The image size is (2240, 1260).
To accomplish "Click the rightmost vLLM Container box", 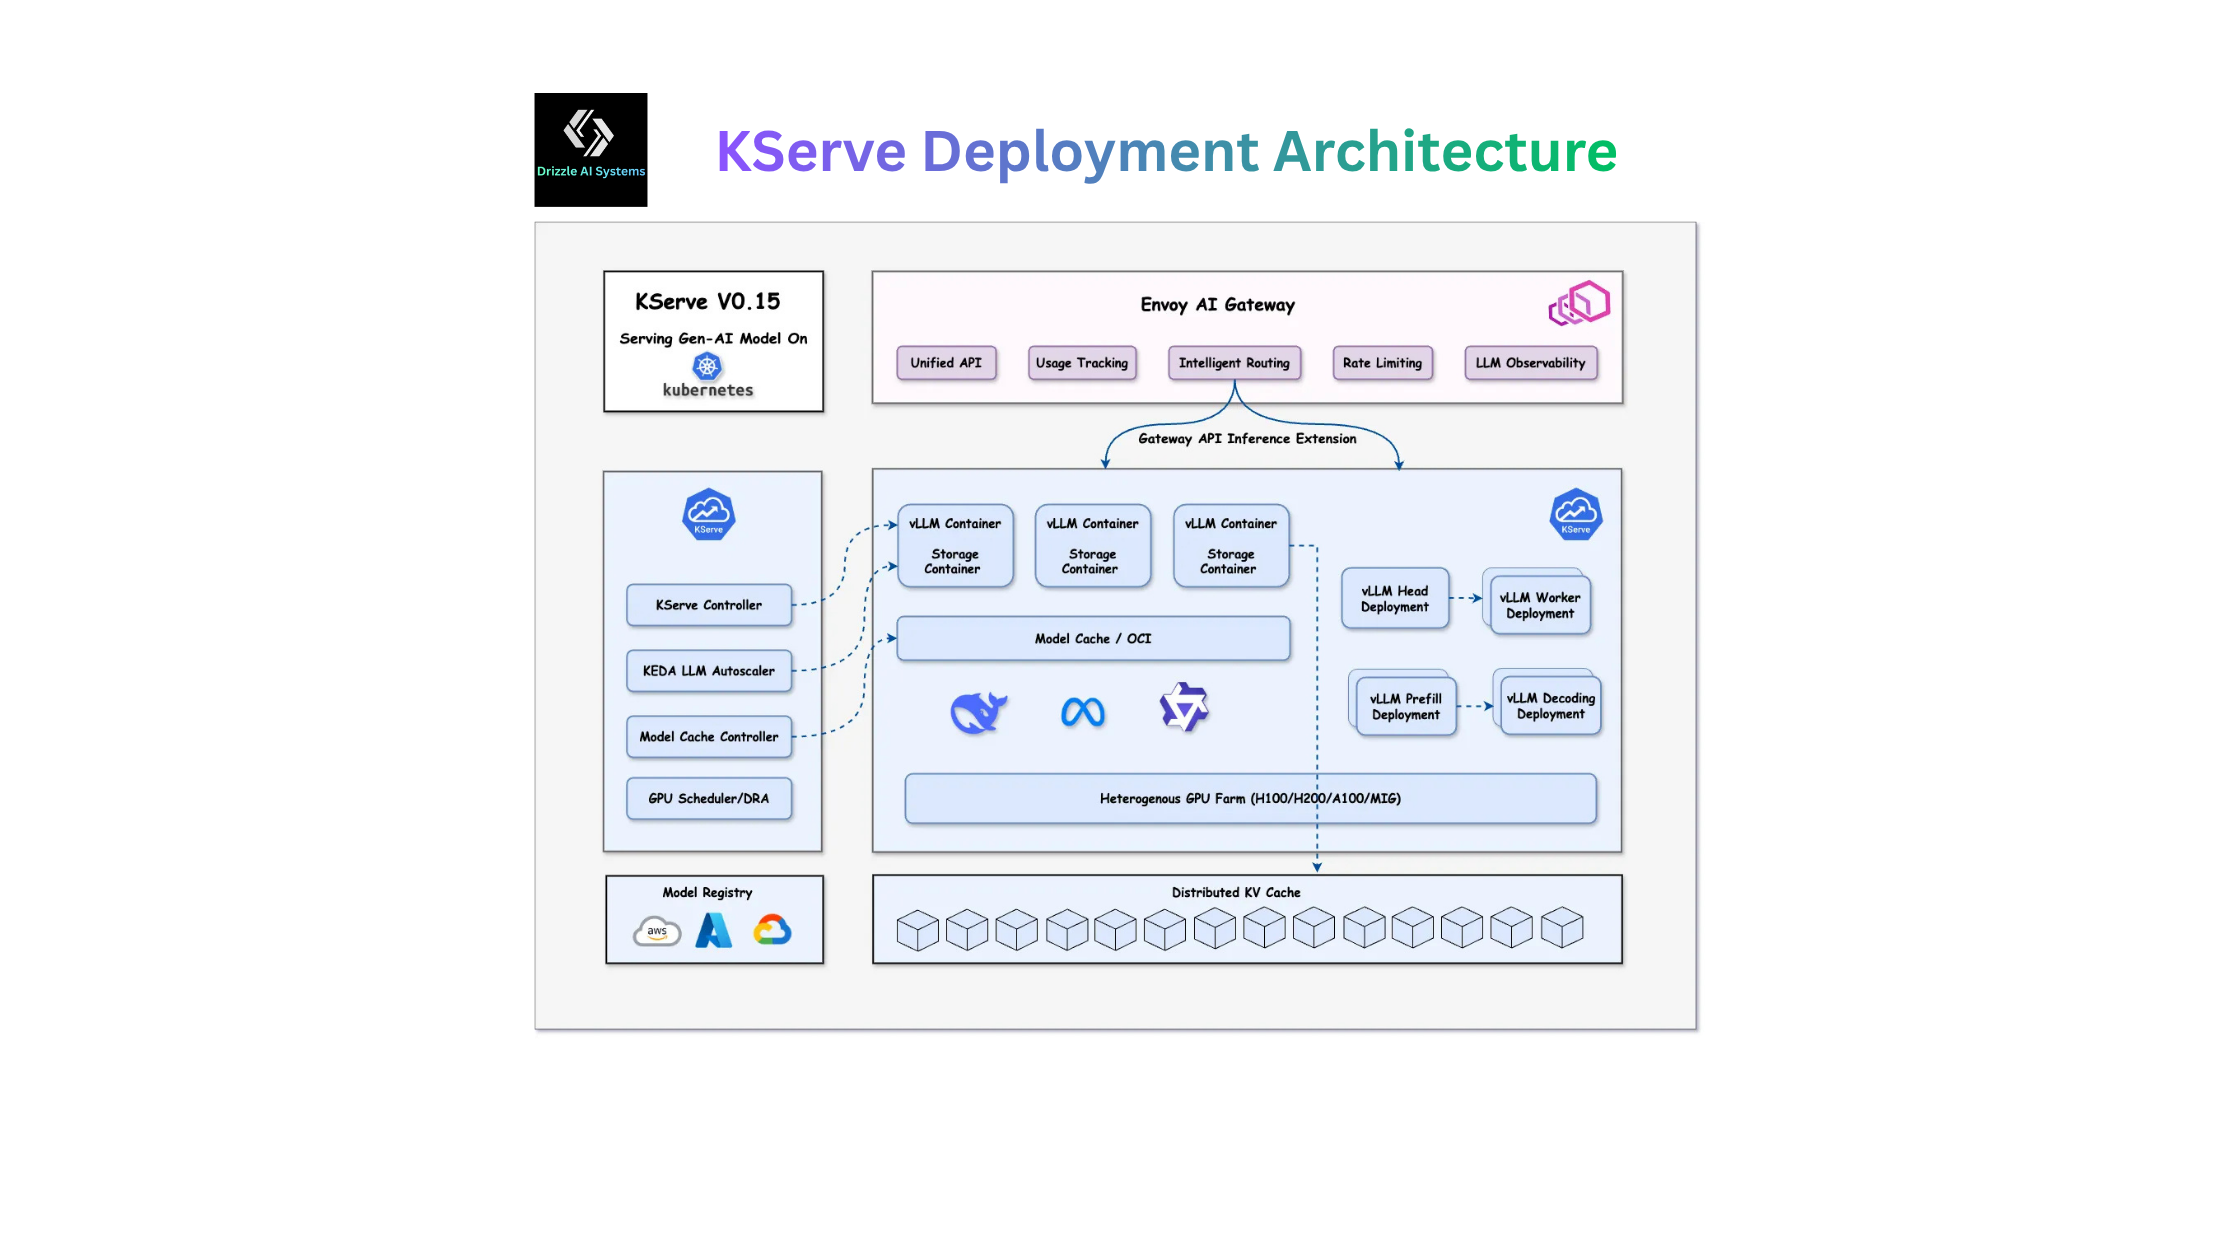I will [1231, 546].
